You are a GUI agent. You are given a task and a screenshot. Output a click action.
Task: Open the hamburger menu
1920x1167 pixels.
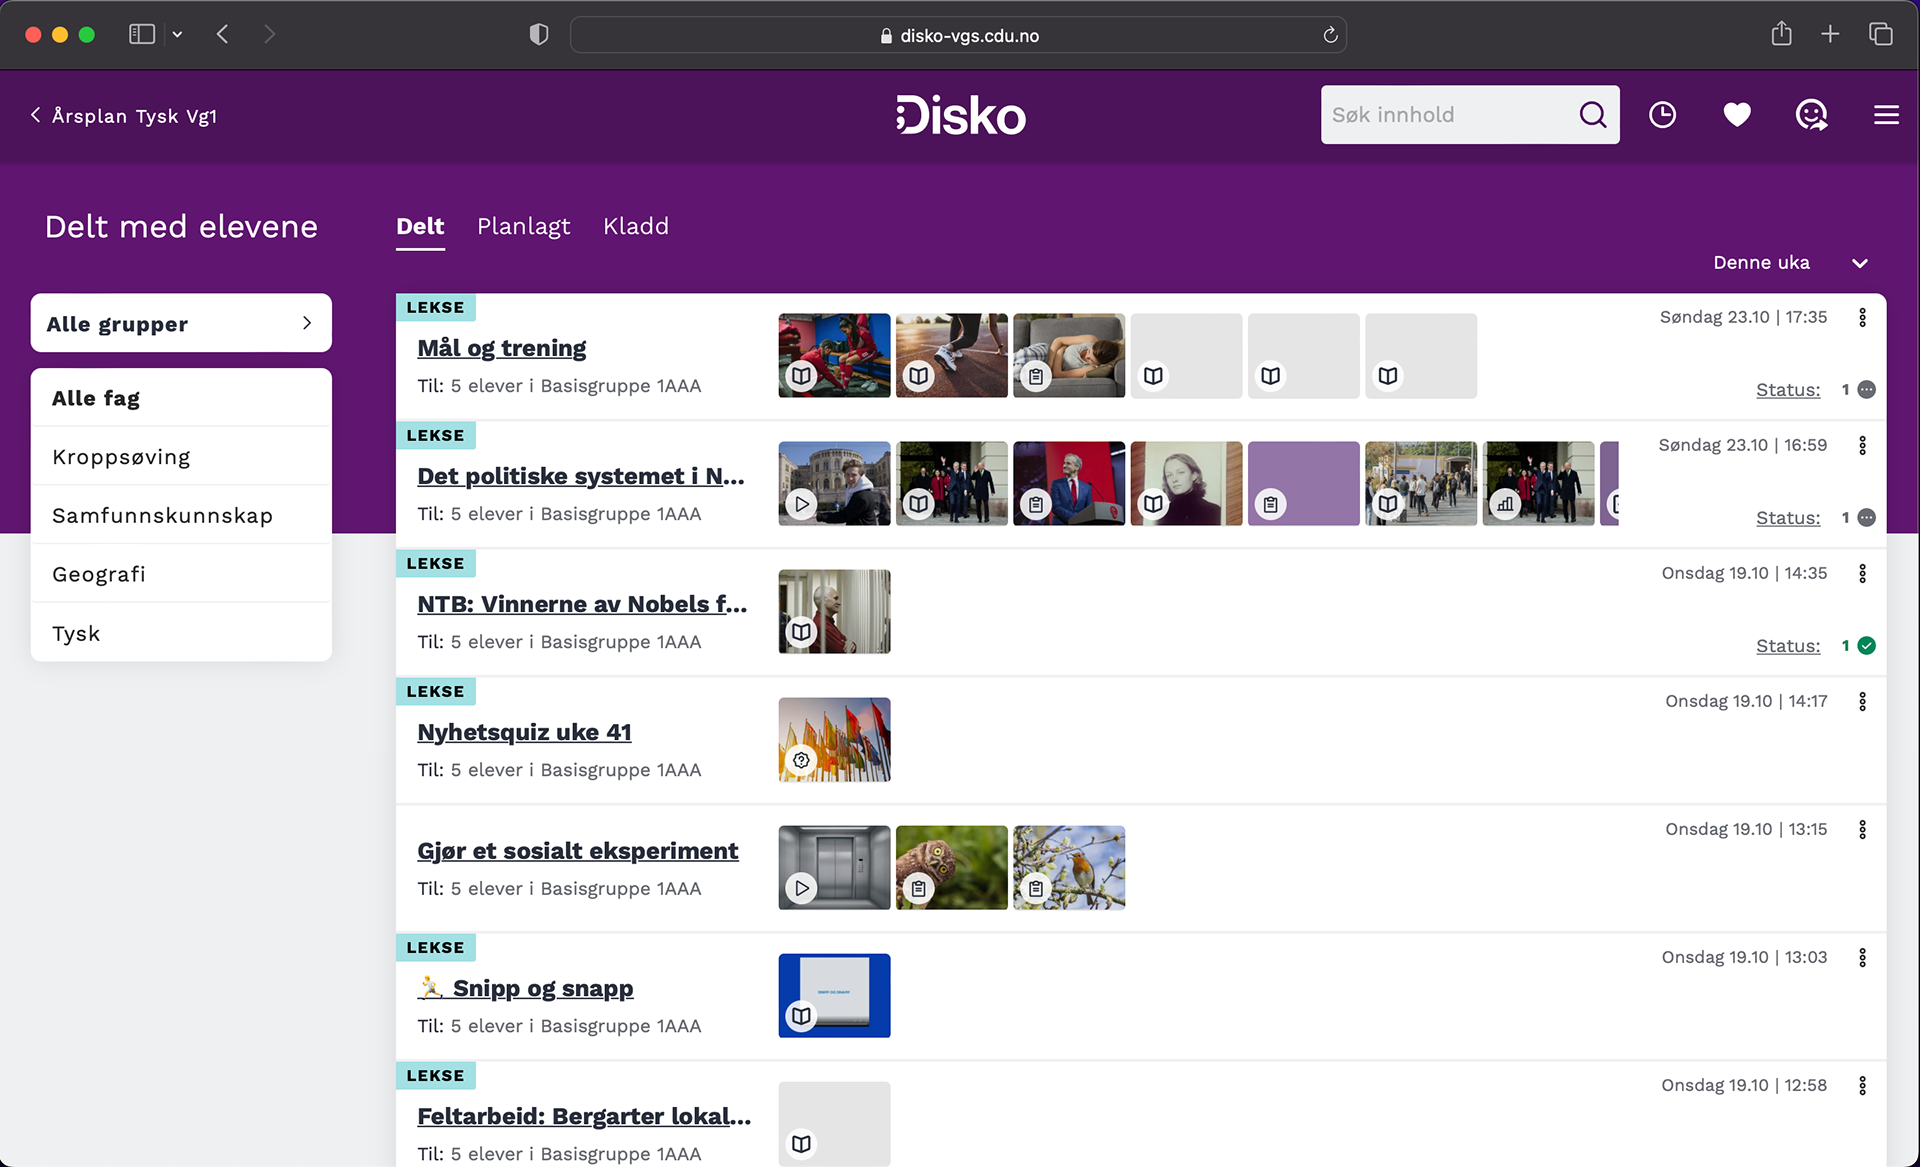[1886, 115]
